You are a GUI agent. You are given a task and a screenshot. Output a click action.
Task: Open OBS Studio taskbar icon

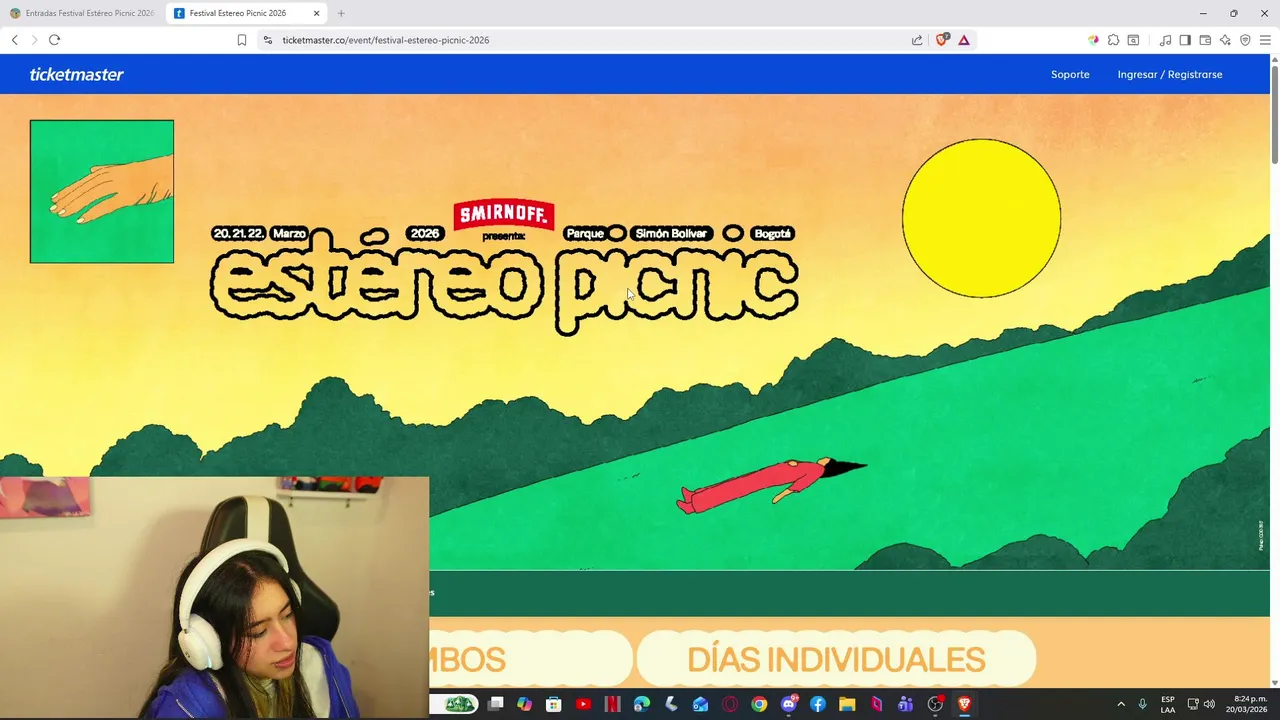click(935, 704)
